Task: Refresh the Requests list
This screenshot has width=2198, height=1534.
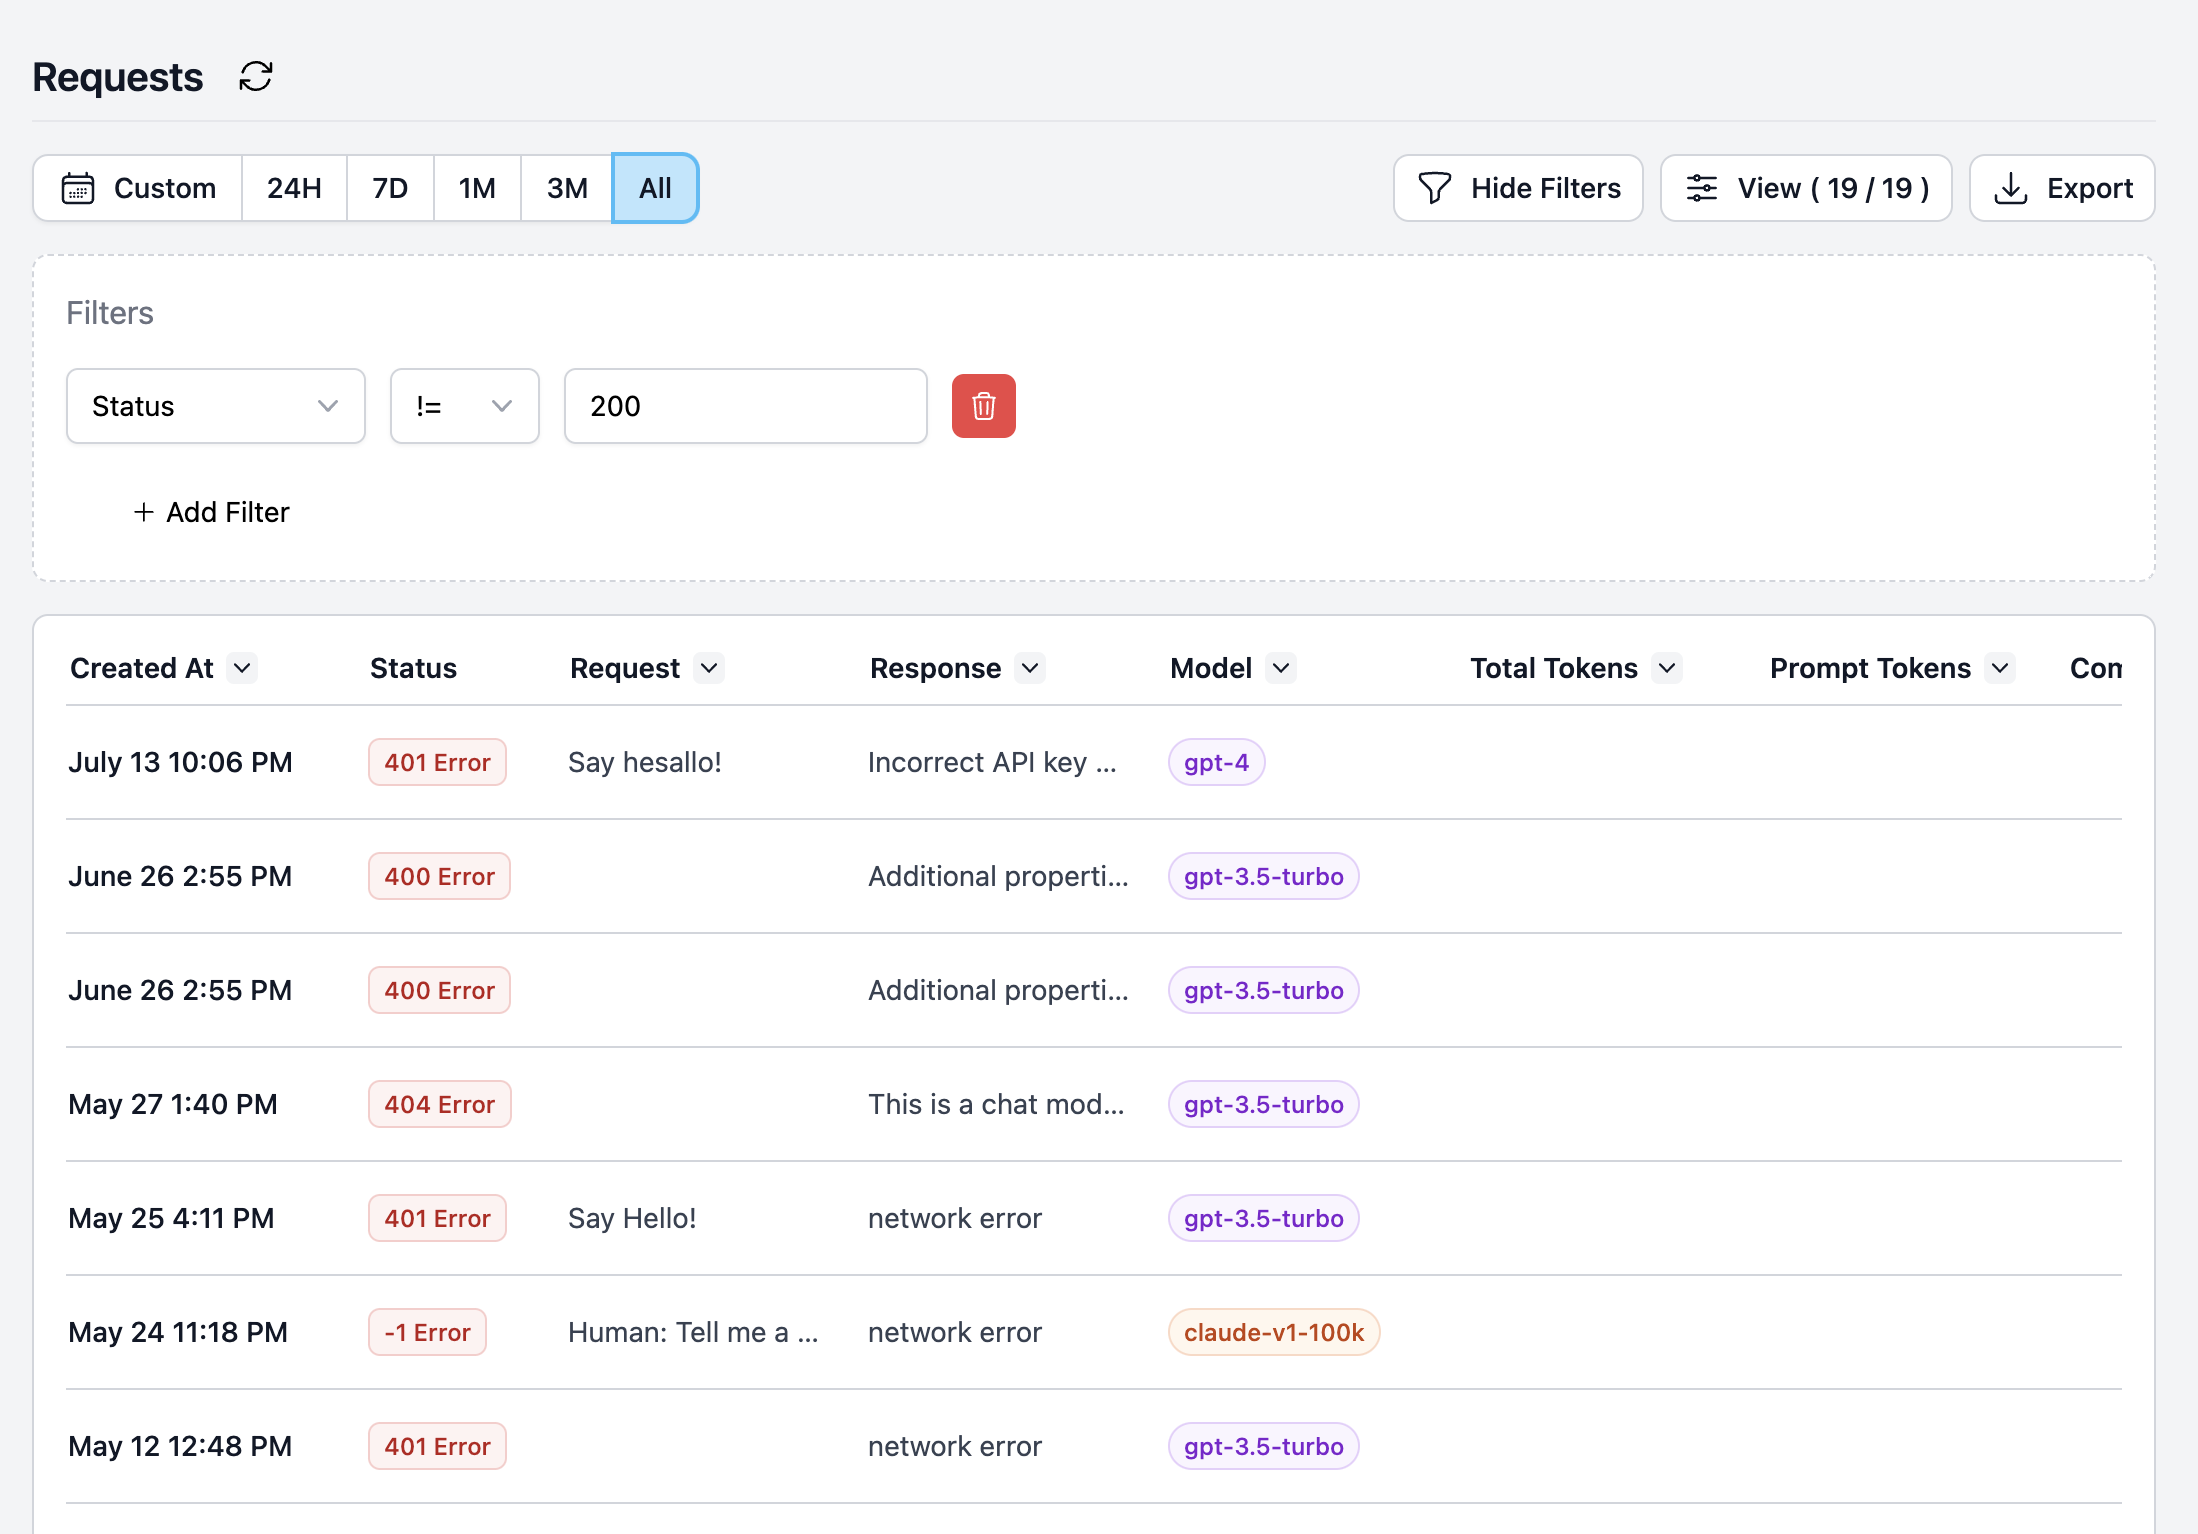Action: point(256,77)
